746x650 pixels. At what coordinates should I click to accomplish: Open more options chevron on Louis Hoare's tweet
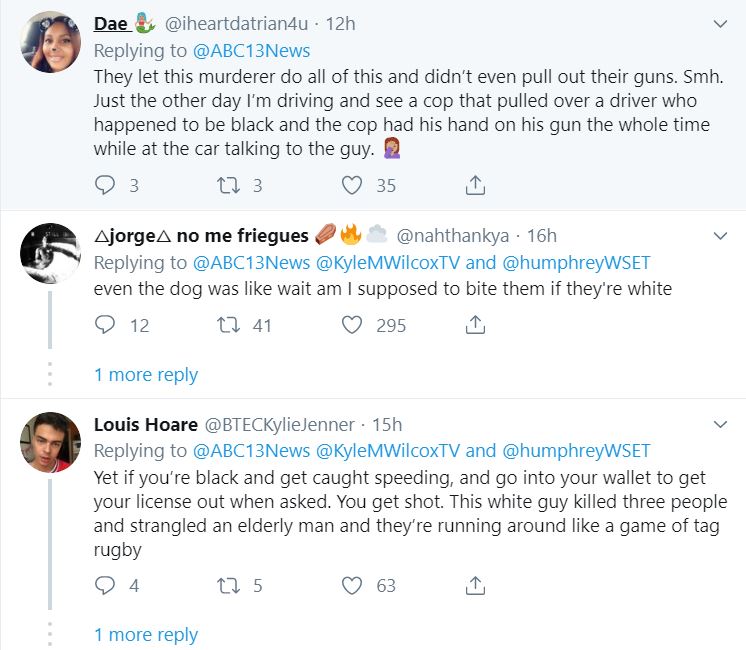[720, 425]
